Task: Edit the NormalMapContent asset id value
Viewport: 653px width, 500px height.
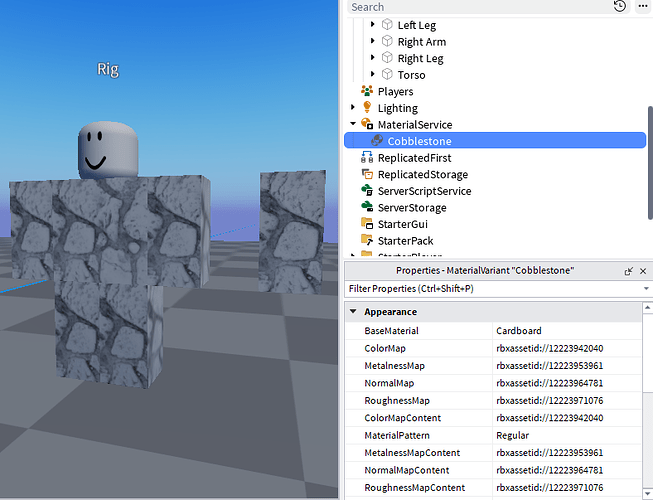Action: (566, 470)
